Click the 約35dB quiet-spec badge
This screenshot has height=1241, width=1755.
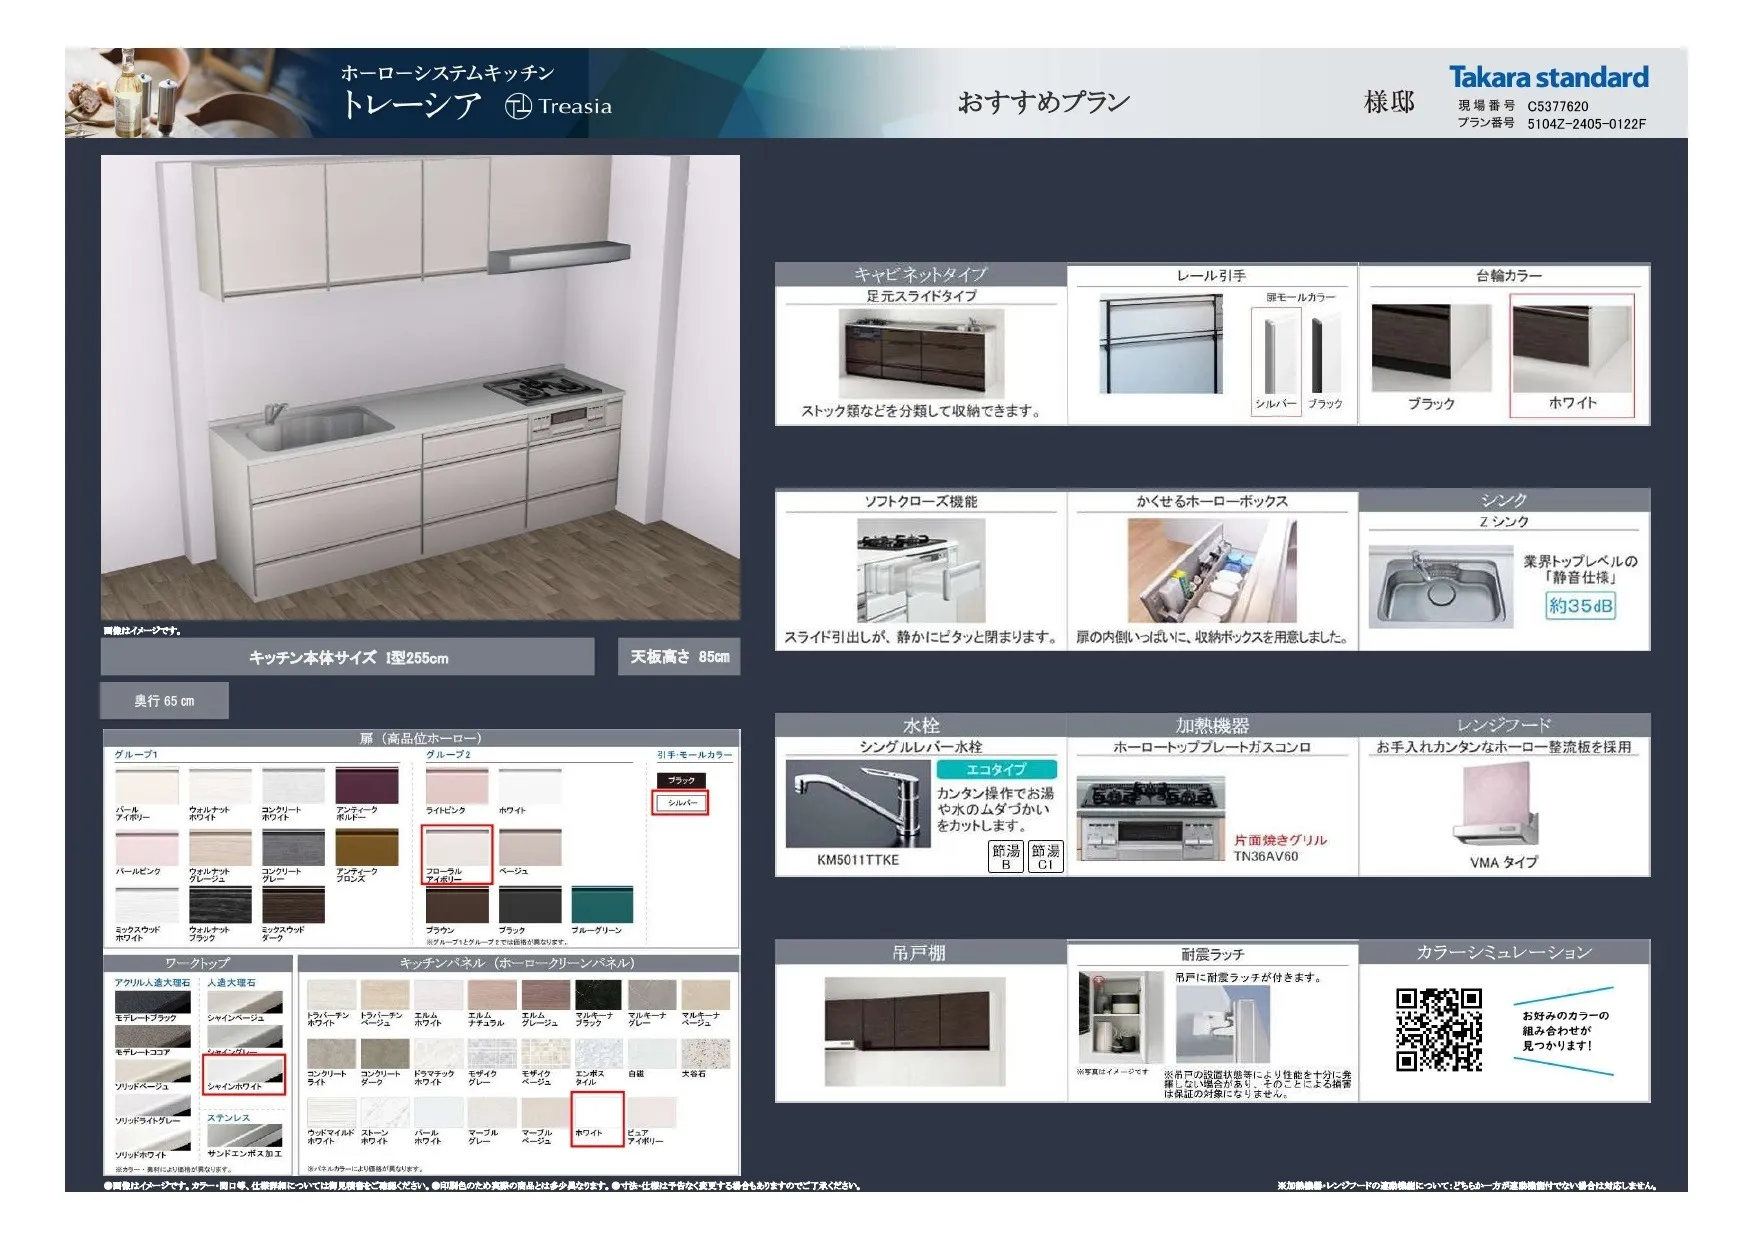click(1580, 605)
